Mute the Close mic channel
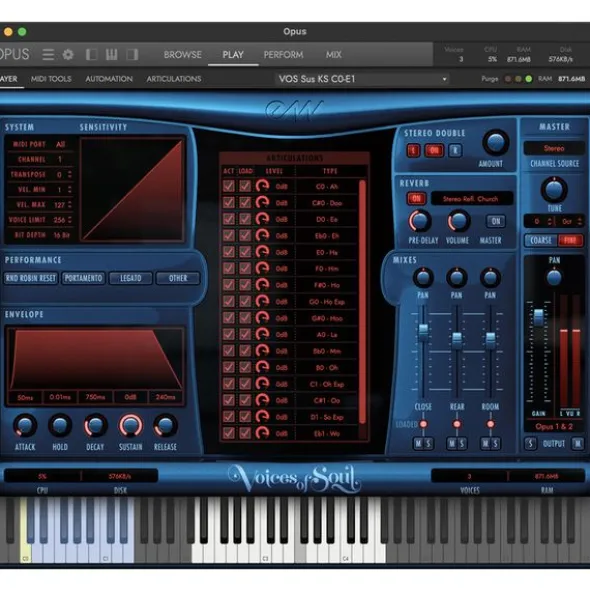This screenshot has width=590, height=591. (418, 444)
